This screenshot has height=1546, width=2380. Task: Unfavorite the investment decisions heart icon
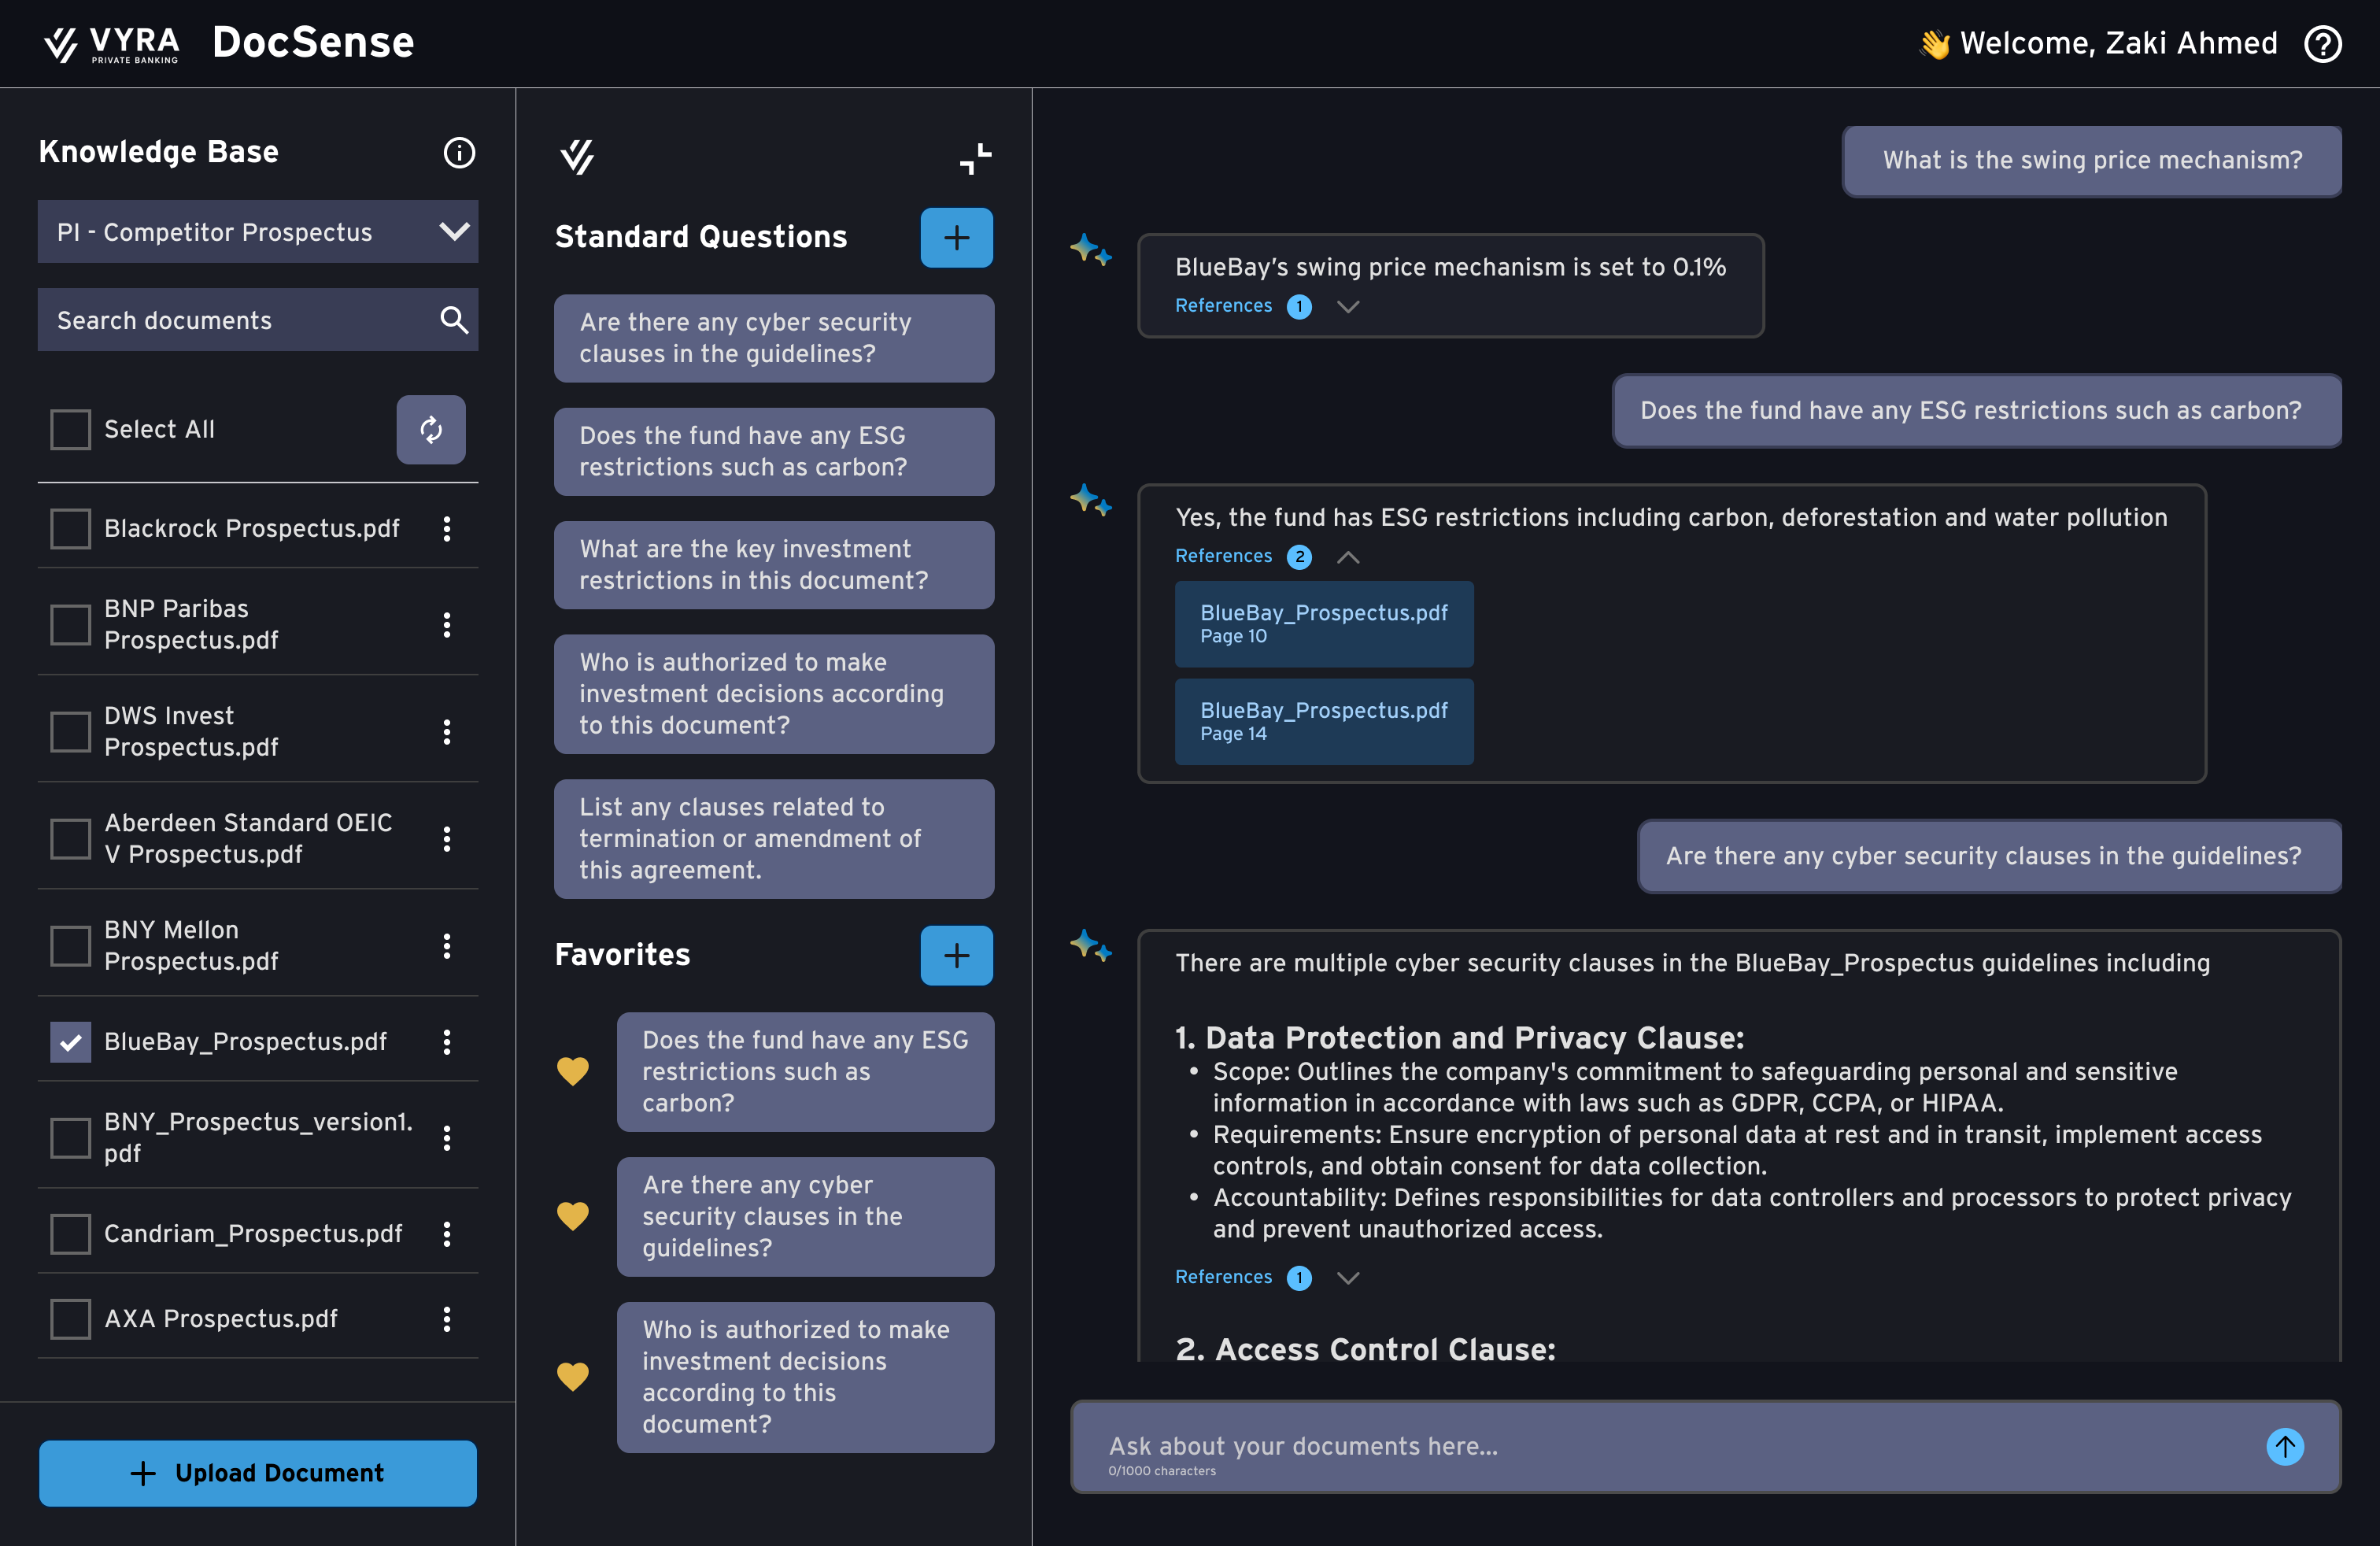pyautogui.click(x=573, y=1377)
